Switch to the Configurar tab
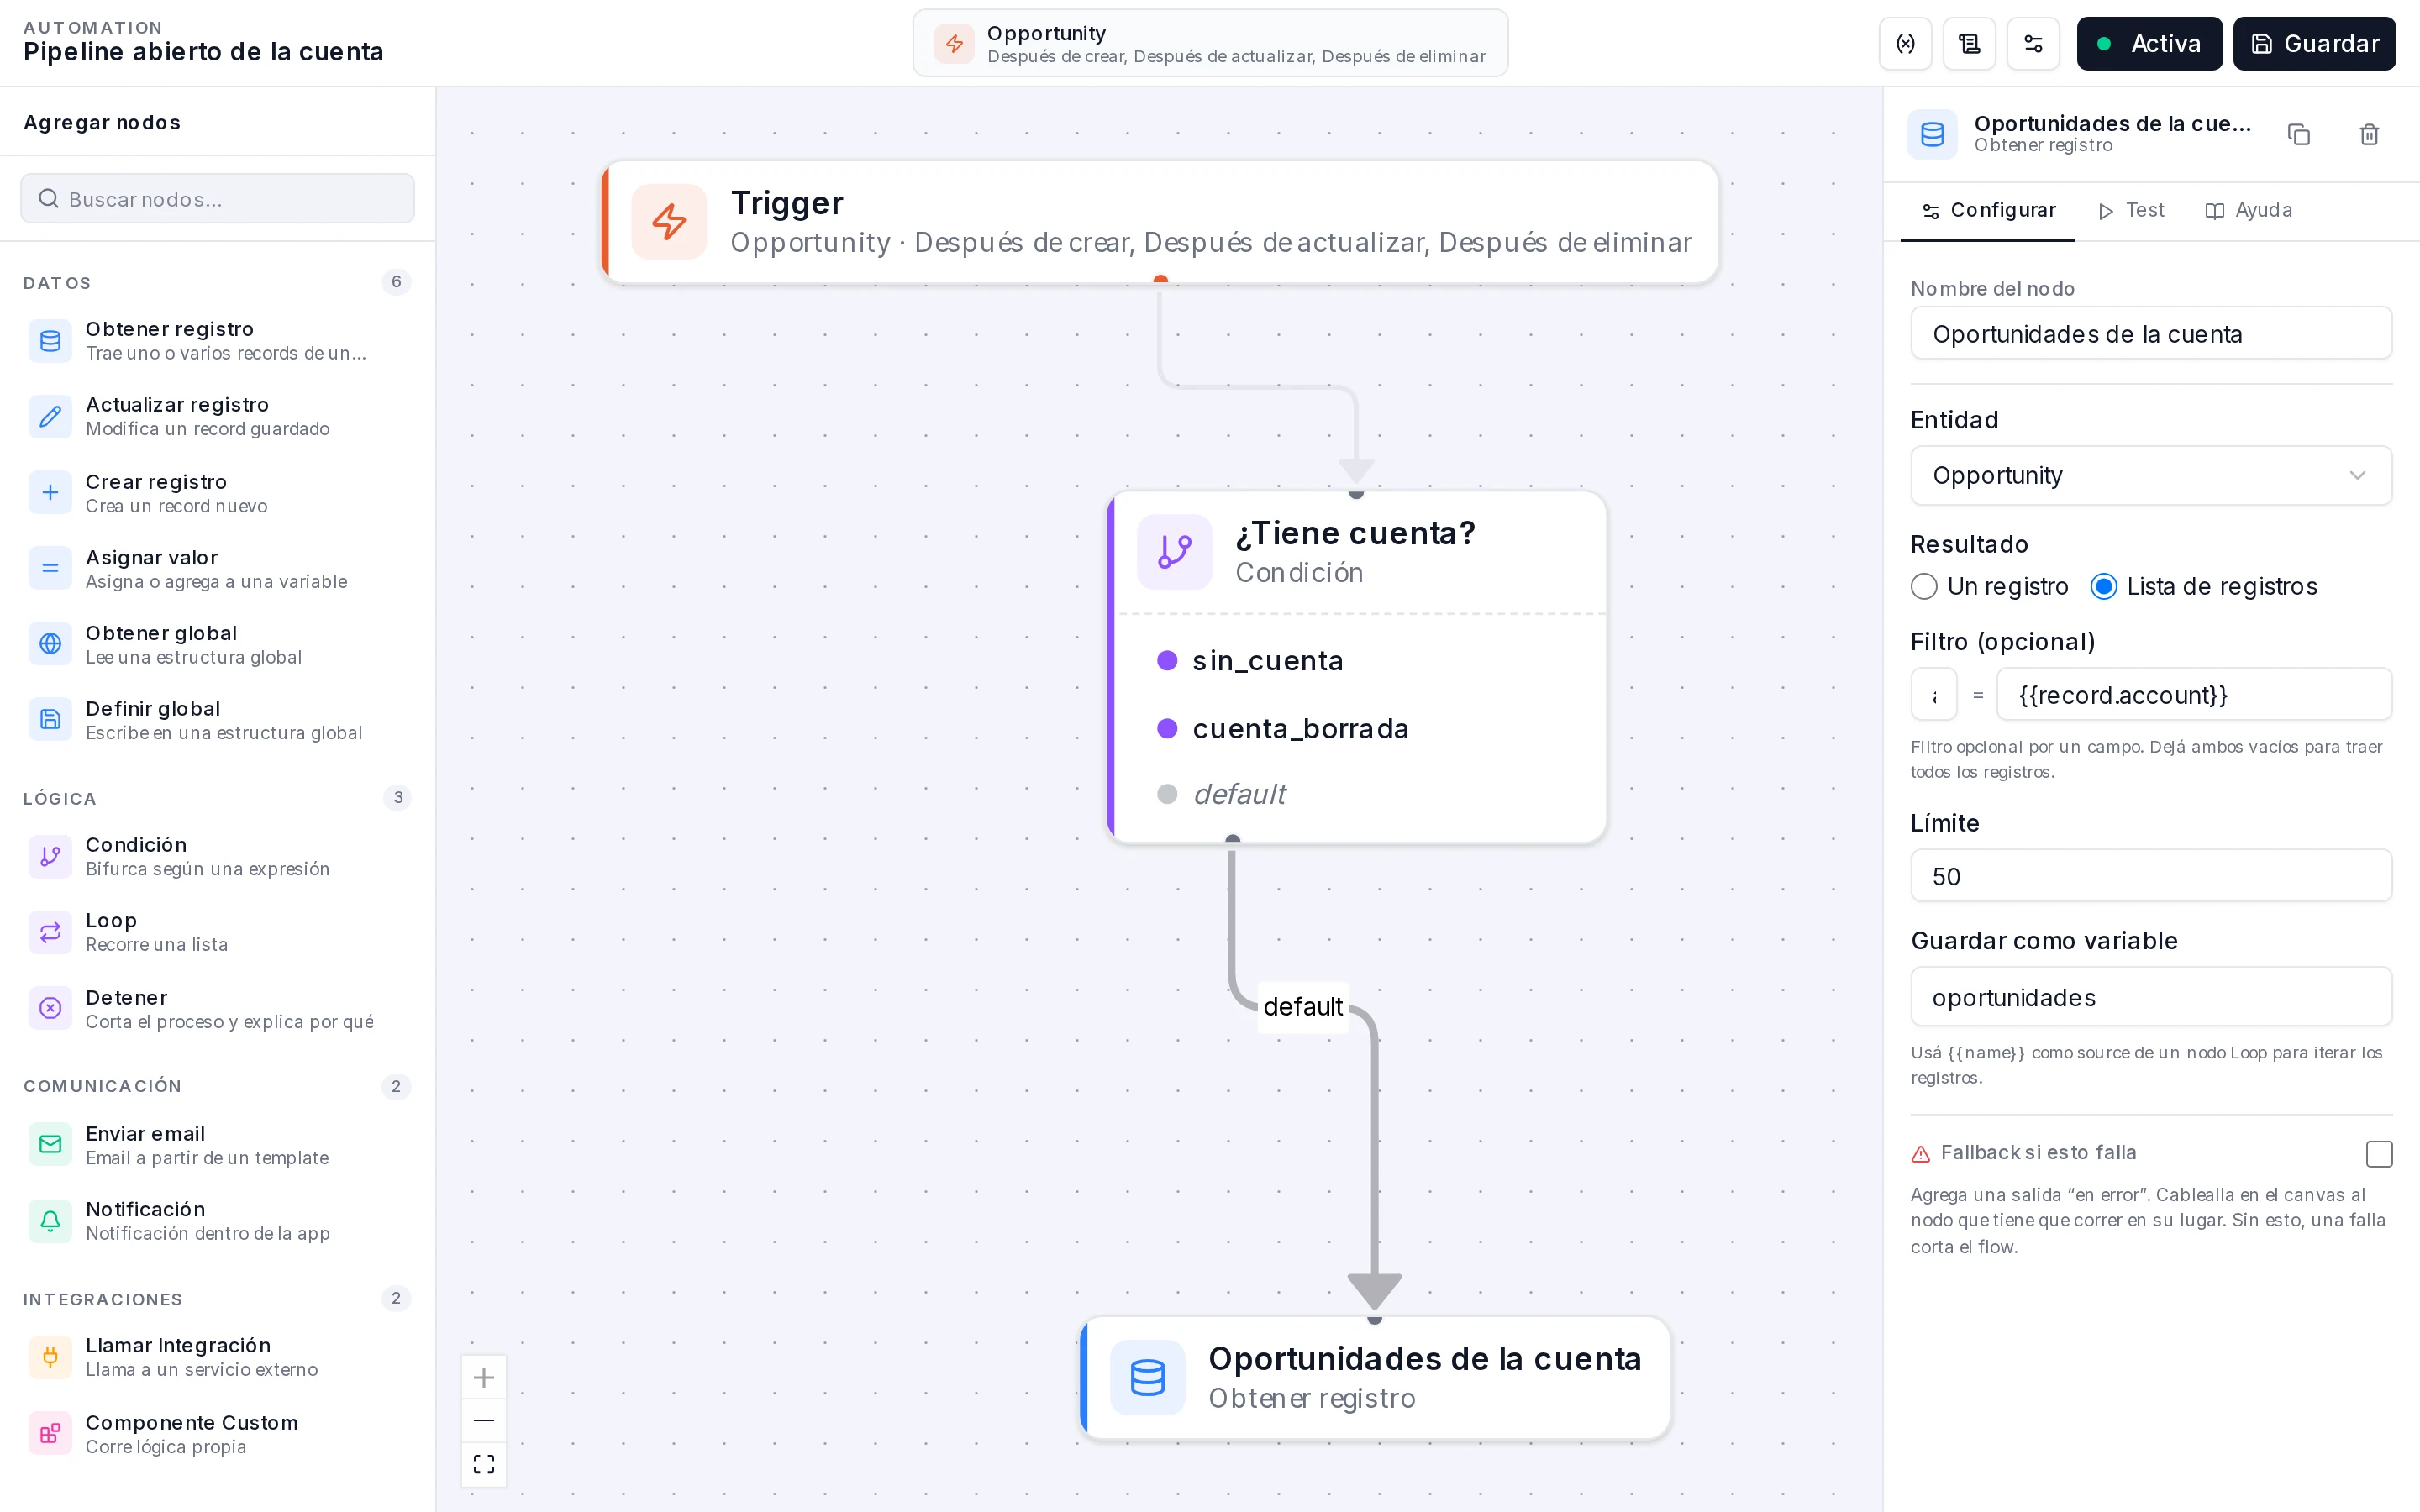2420x1512 pixels. [1988, 210]
